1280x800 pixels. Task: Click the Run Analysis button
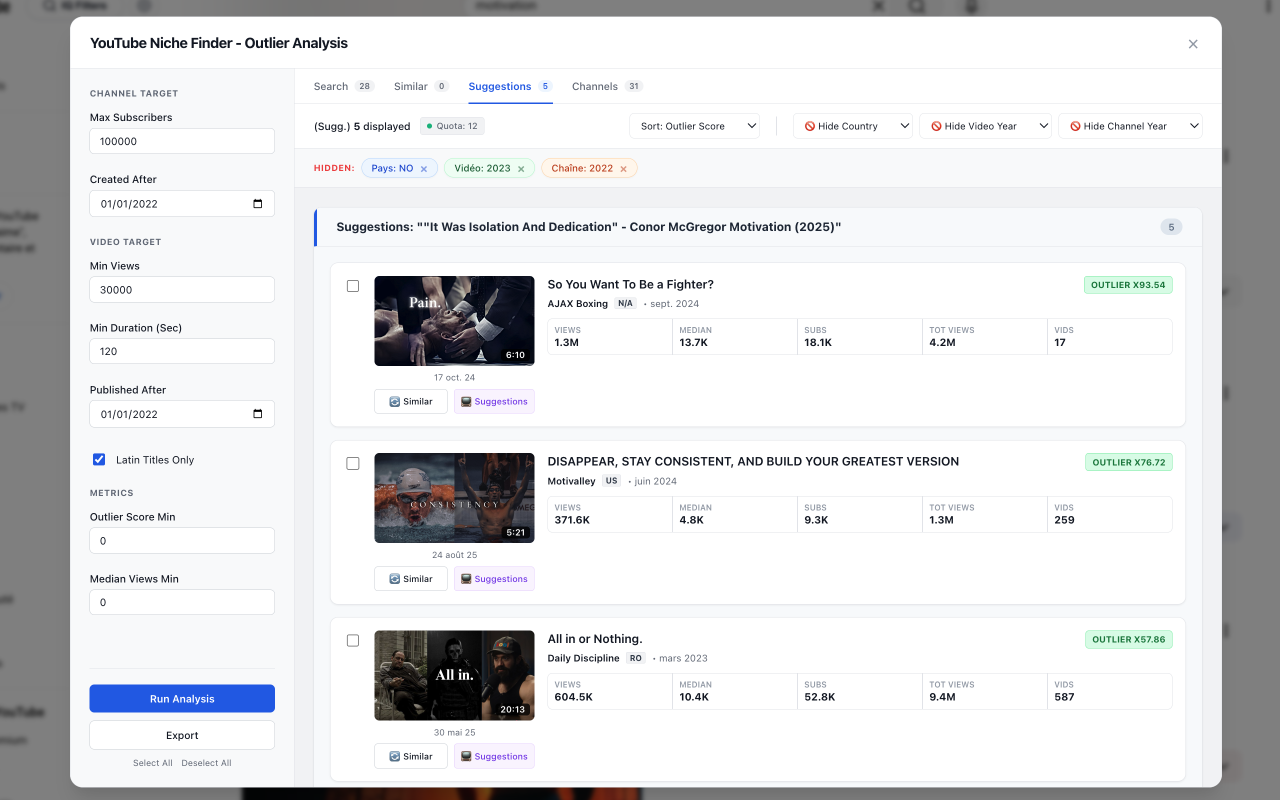click(x=182, y=699)
